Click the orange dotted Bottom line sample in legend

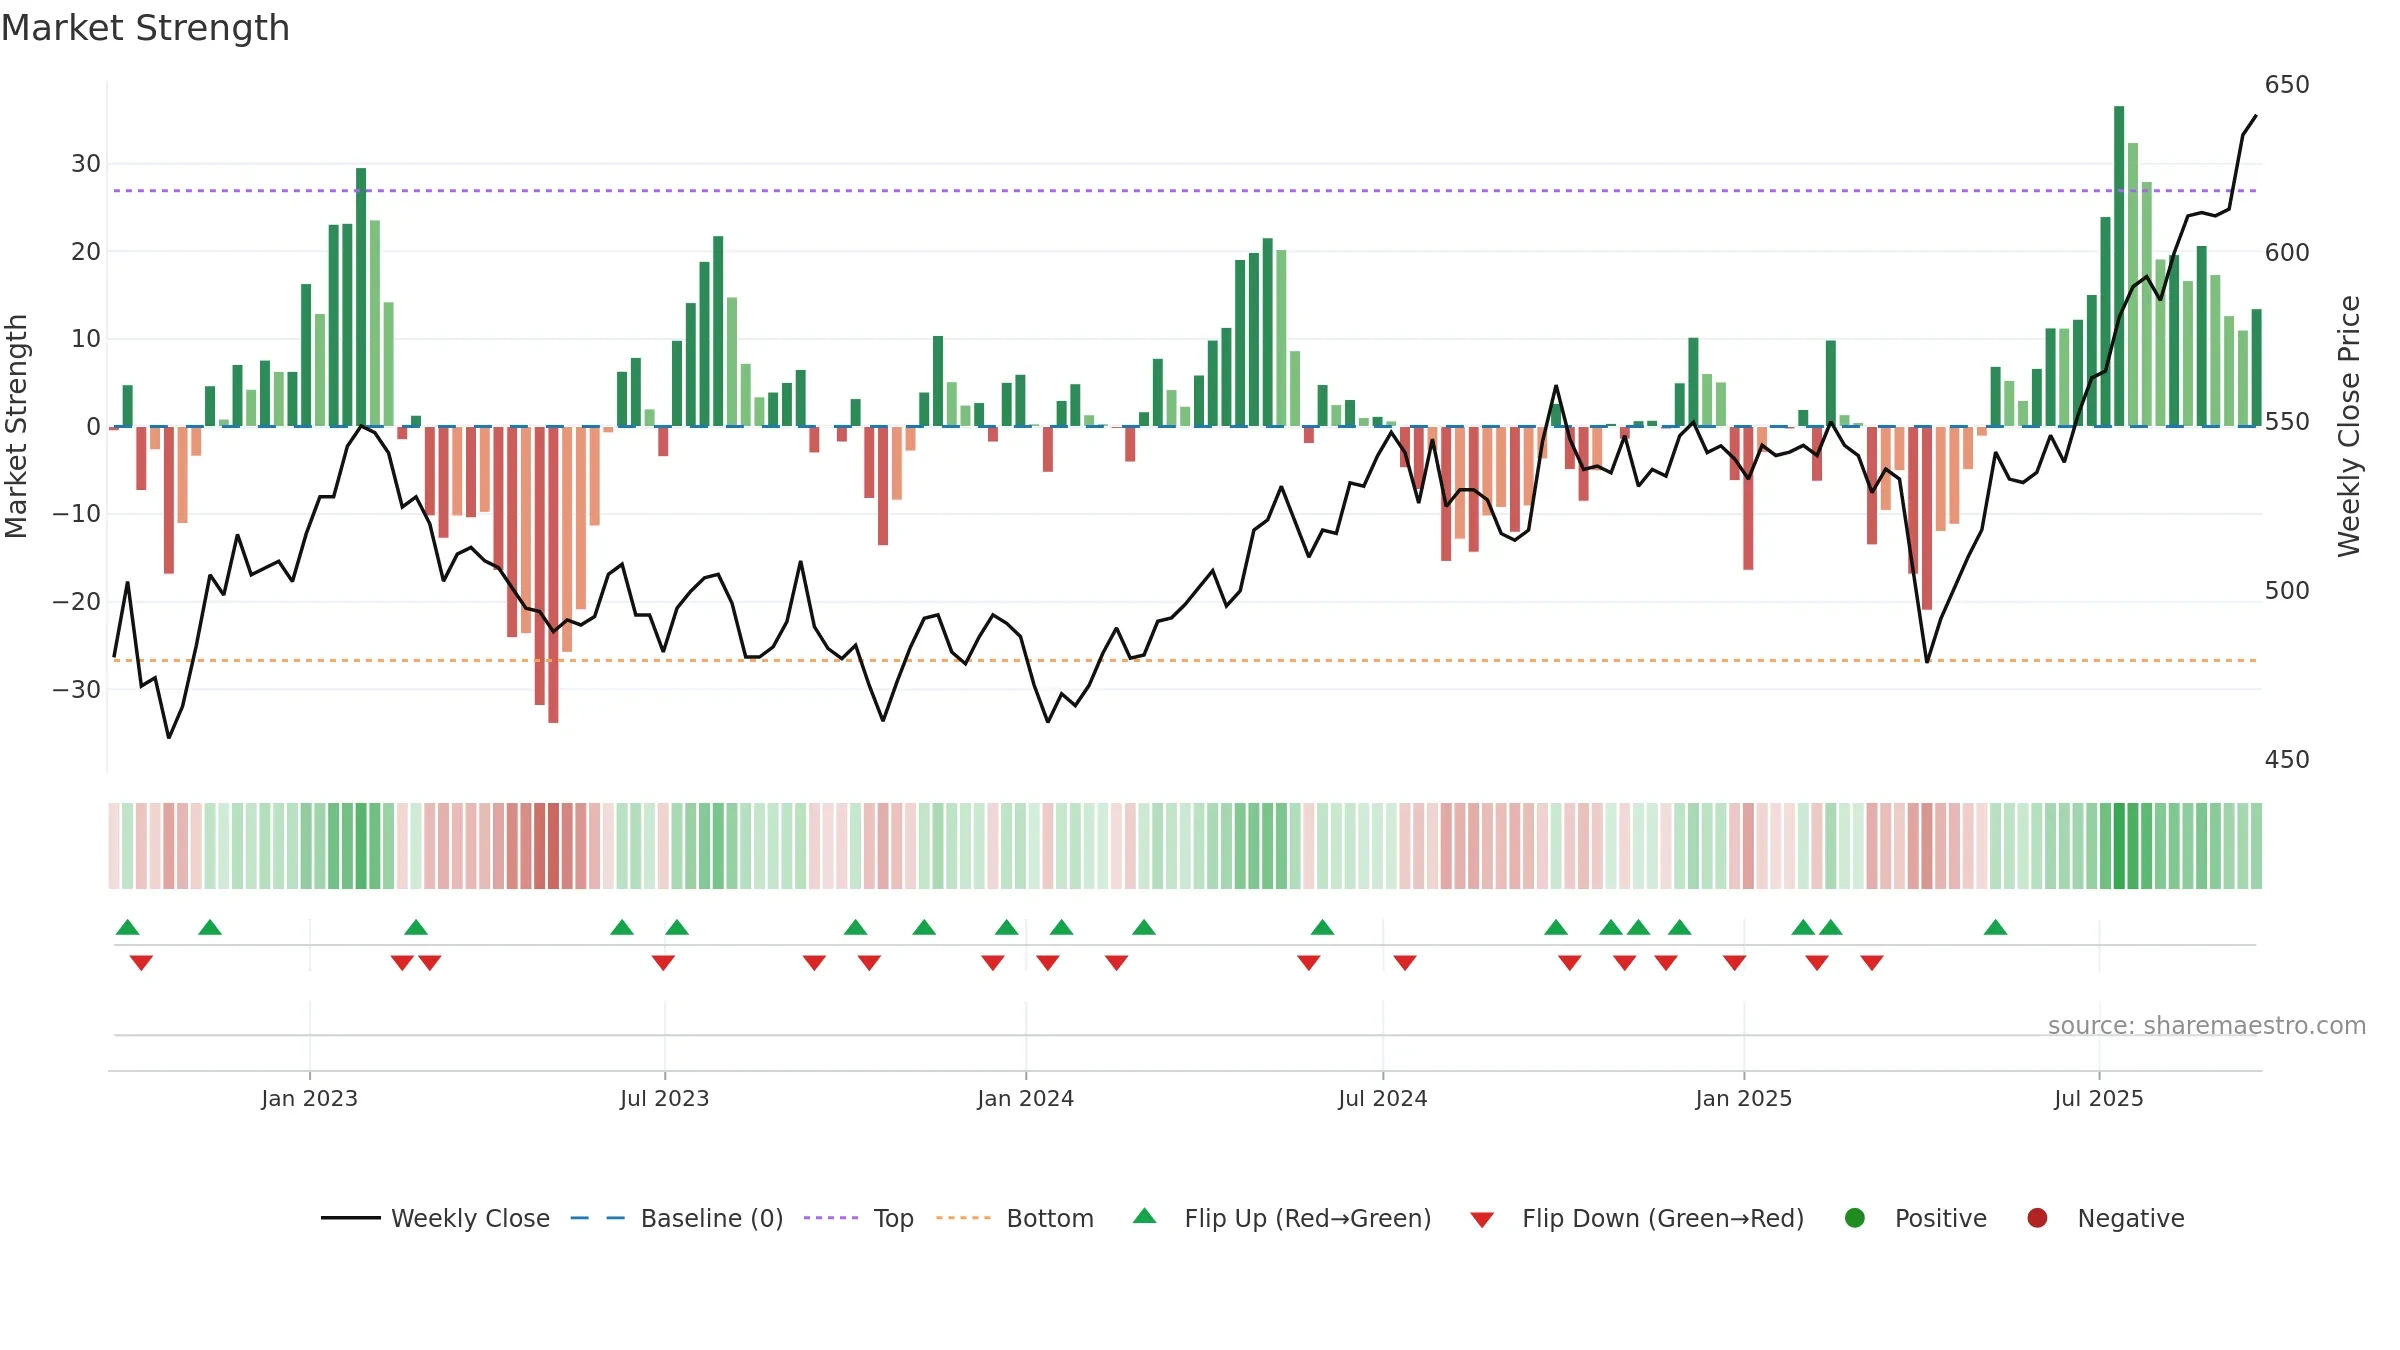tap(964, 1218)
